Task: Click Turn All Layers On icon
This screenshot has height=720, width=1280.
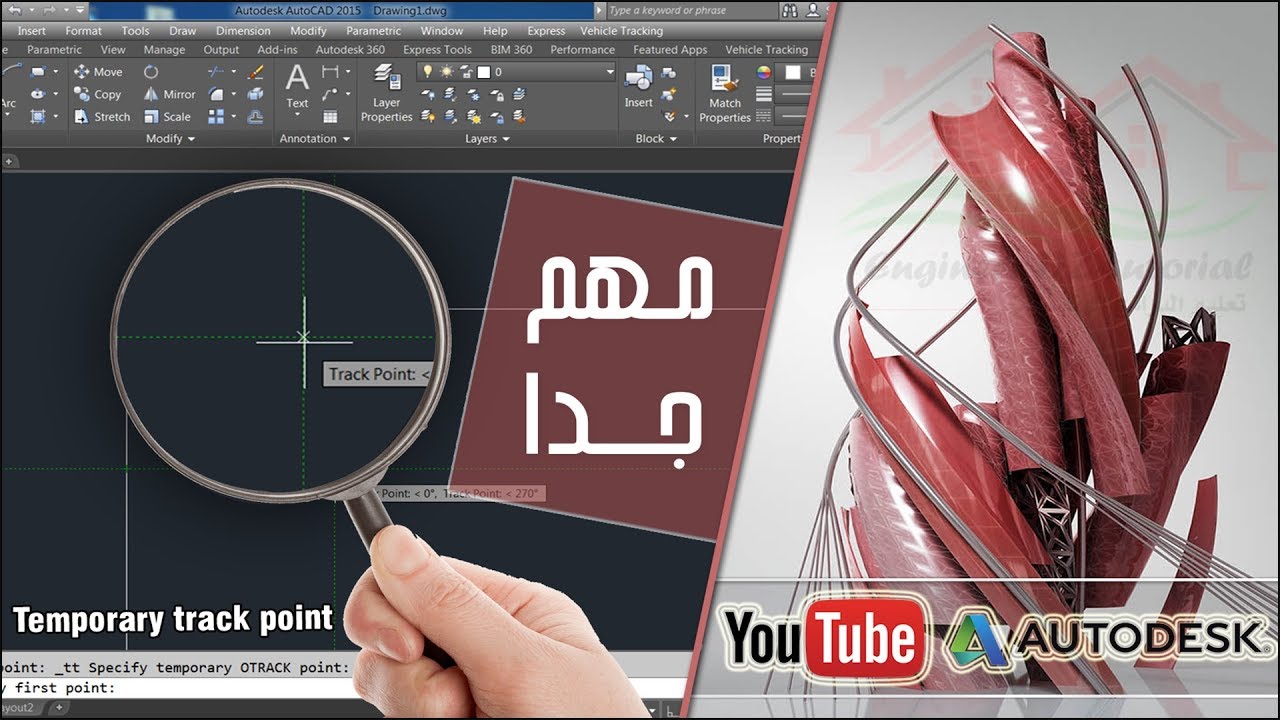Action: click(x=428, y=117)
